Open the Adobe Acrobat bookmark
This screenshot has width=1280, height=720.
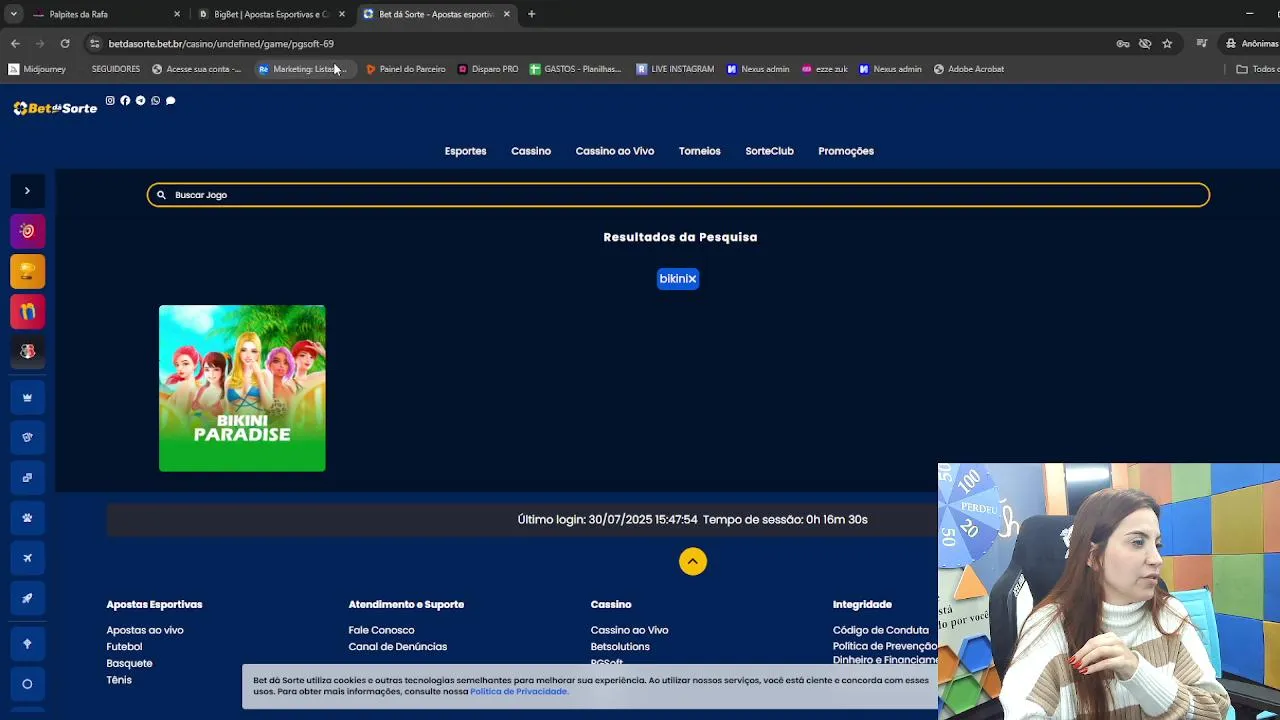(x=969, y=69)
